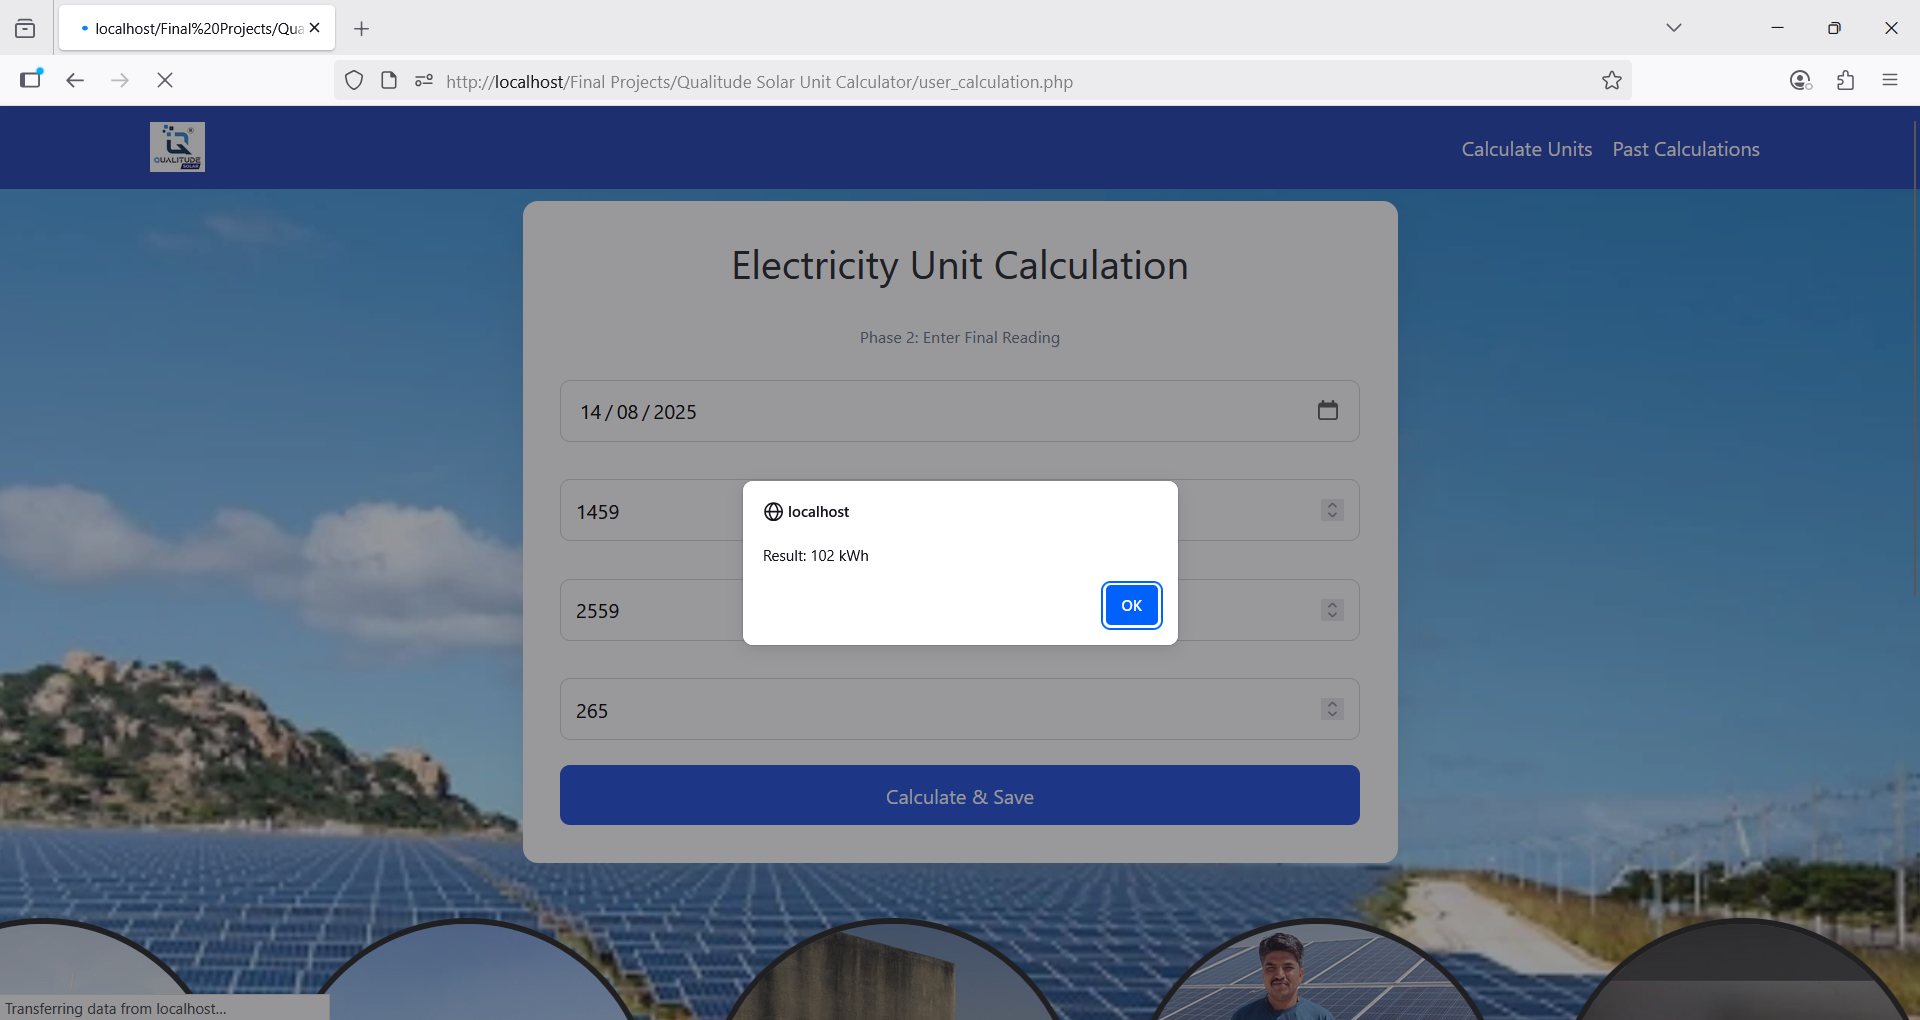Open the extensions puzzle icon
This screenshot has height=1020, width=1920.
click(x=1845, y=81)
